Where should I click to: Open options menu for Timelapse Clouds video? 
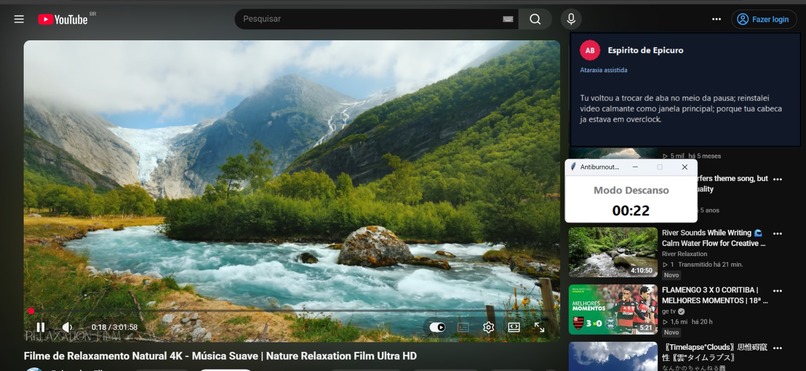click(x=777, y=348)
